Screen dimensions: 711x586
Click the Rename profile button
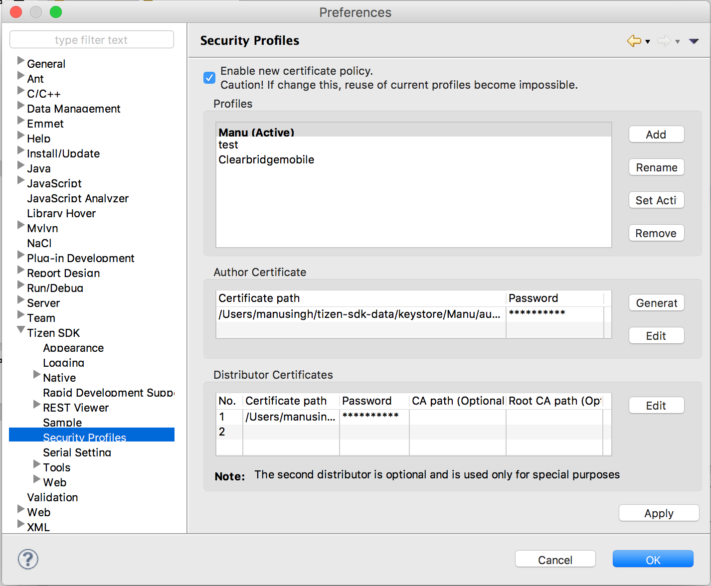(656, 167)
